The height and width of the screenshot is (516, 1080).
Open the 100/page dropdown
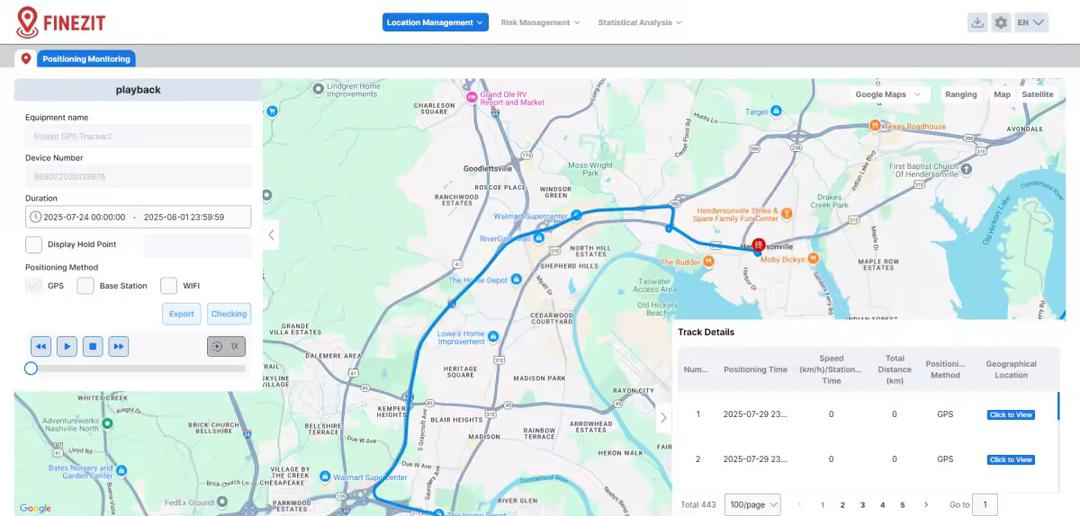[753, 505]
